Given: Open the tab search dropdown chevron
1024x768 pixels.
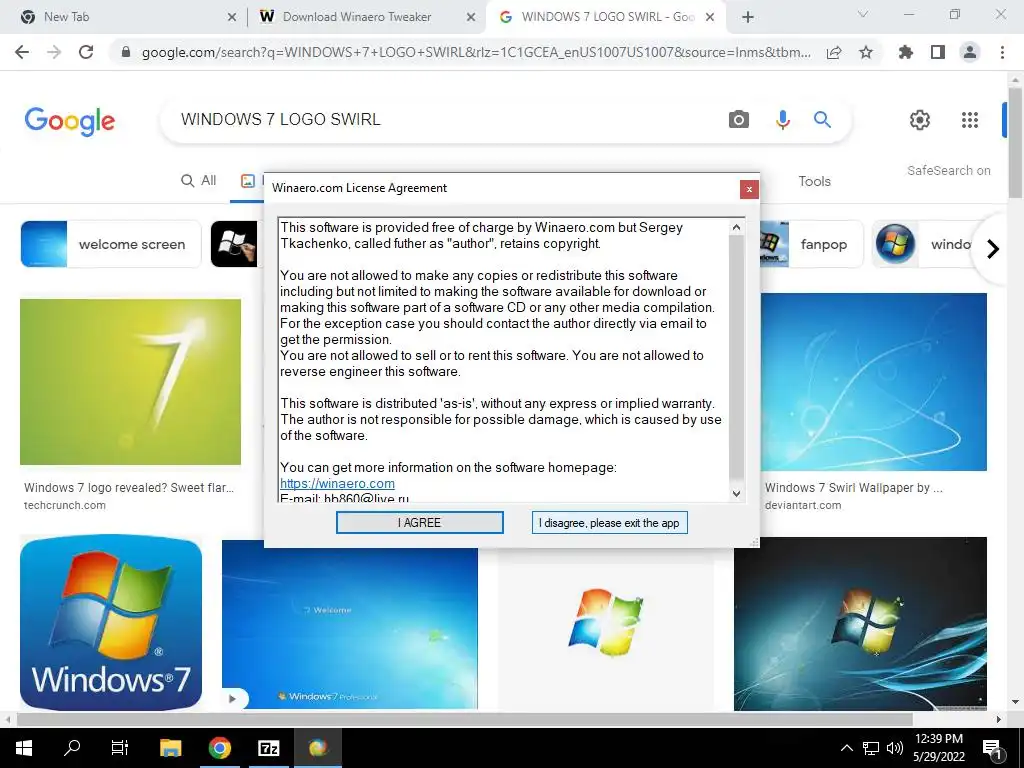Looking at the screenshot, I should point(862,14).
